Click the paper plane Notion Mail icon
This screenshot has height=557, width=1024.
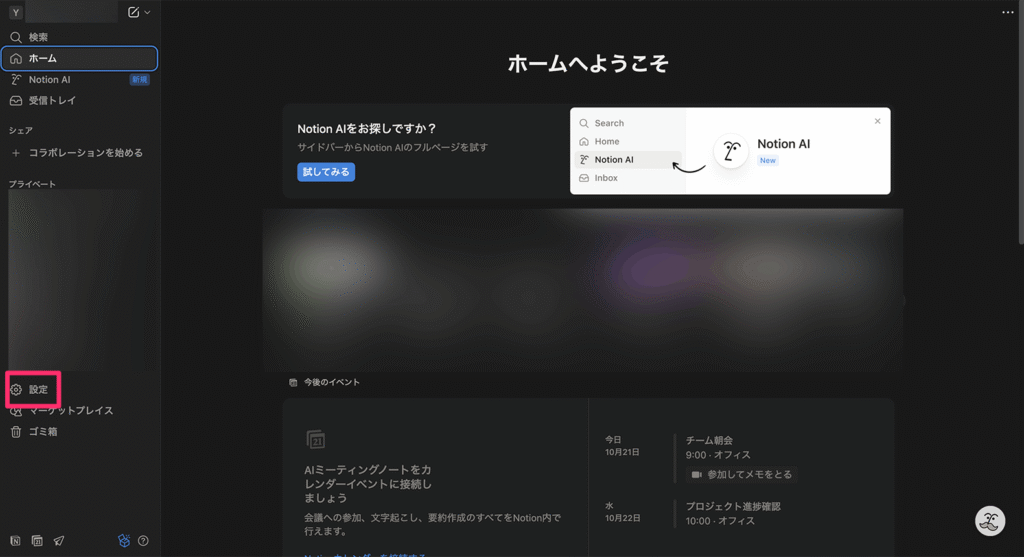tap(59, 541)
